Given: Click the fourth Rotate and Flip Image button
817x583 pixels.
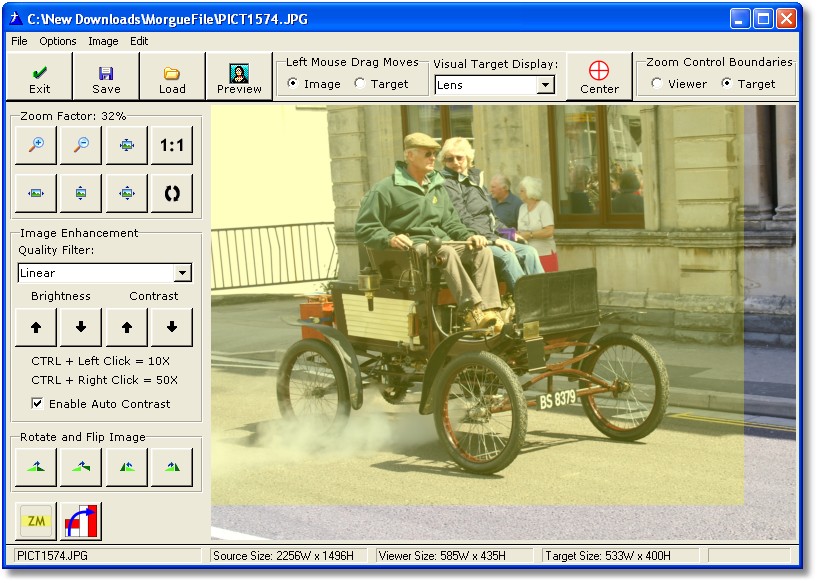Looking at the screenshot, I should pyautogui.click(x=171, y=467).
